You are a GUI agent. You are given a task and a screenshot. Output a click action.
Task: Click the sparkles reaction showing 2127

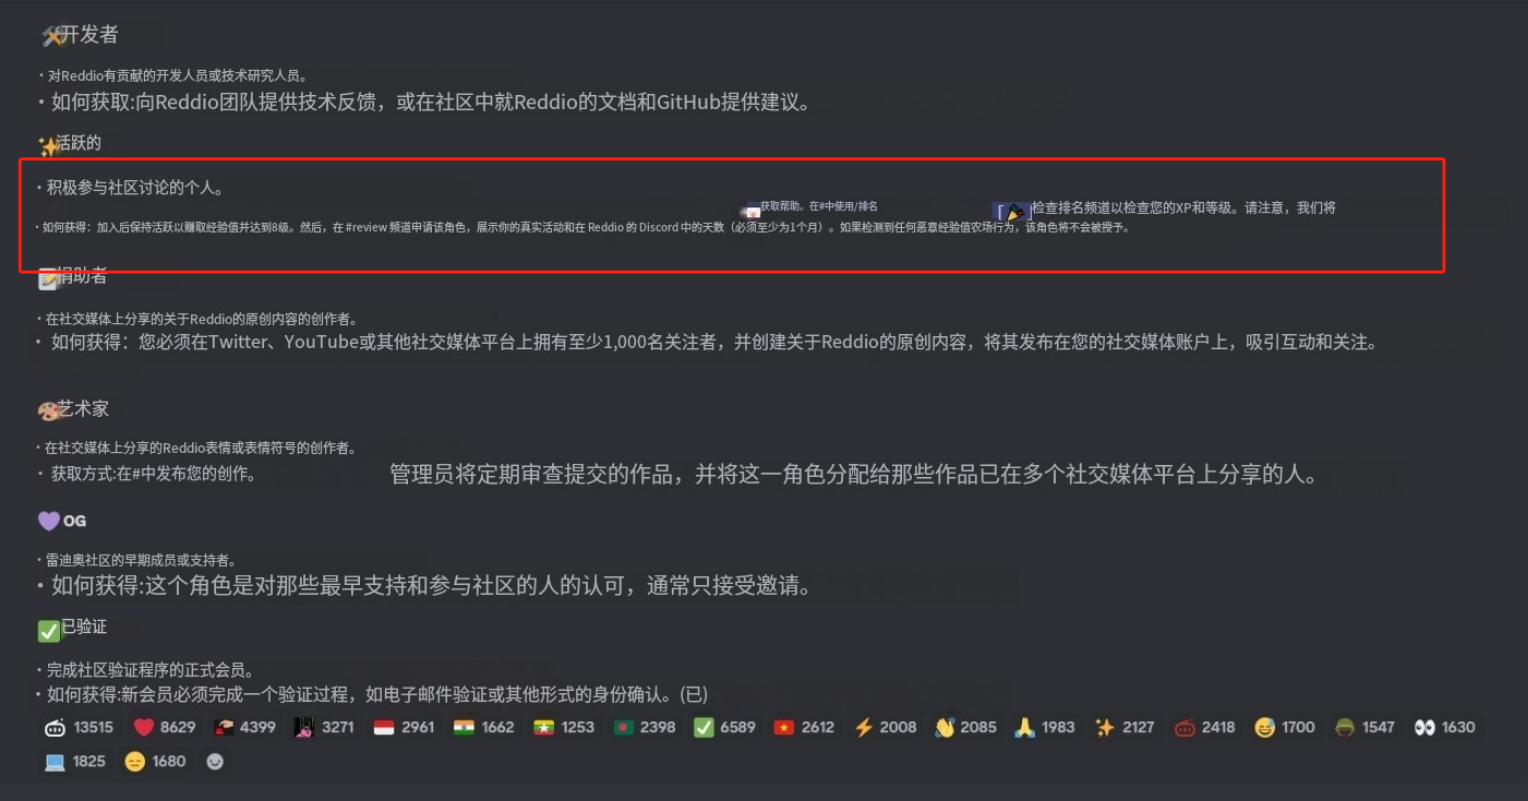[1125, 728]
